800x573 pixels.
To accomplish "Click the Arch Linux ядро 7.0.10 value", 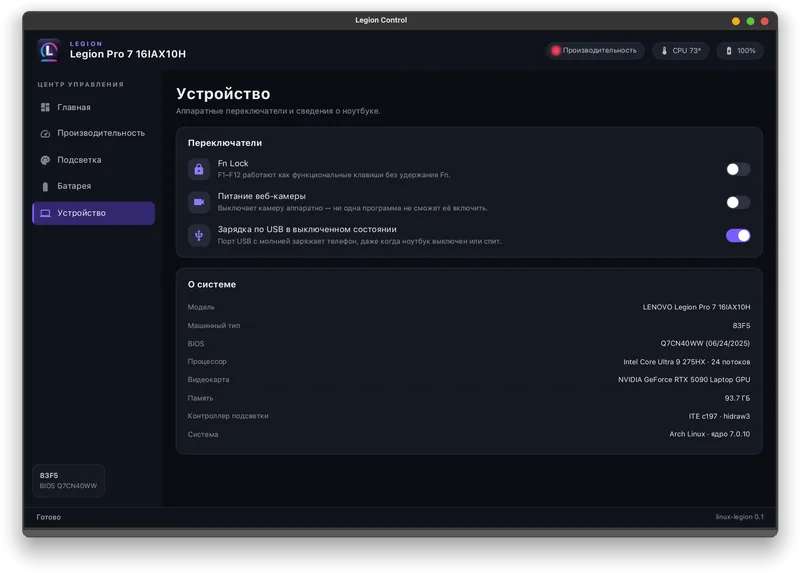I will 710,434.
